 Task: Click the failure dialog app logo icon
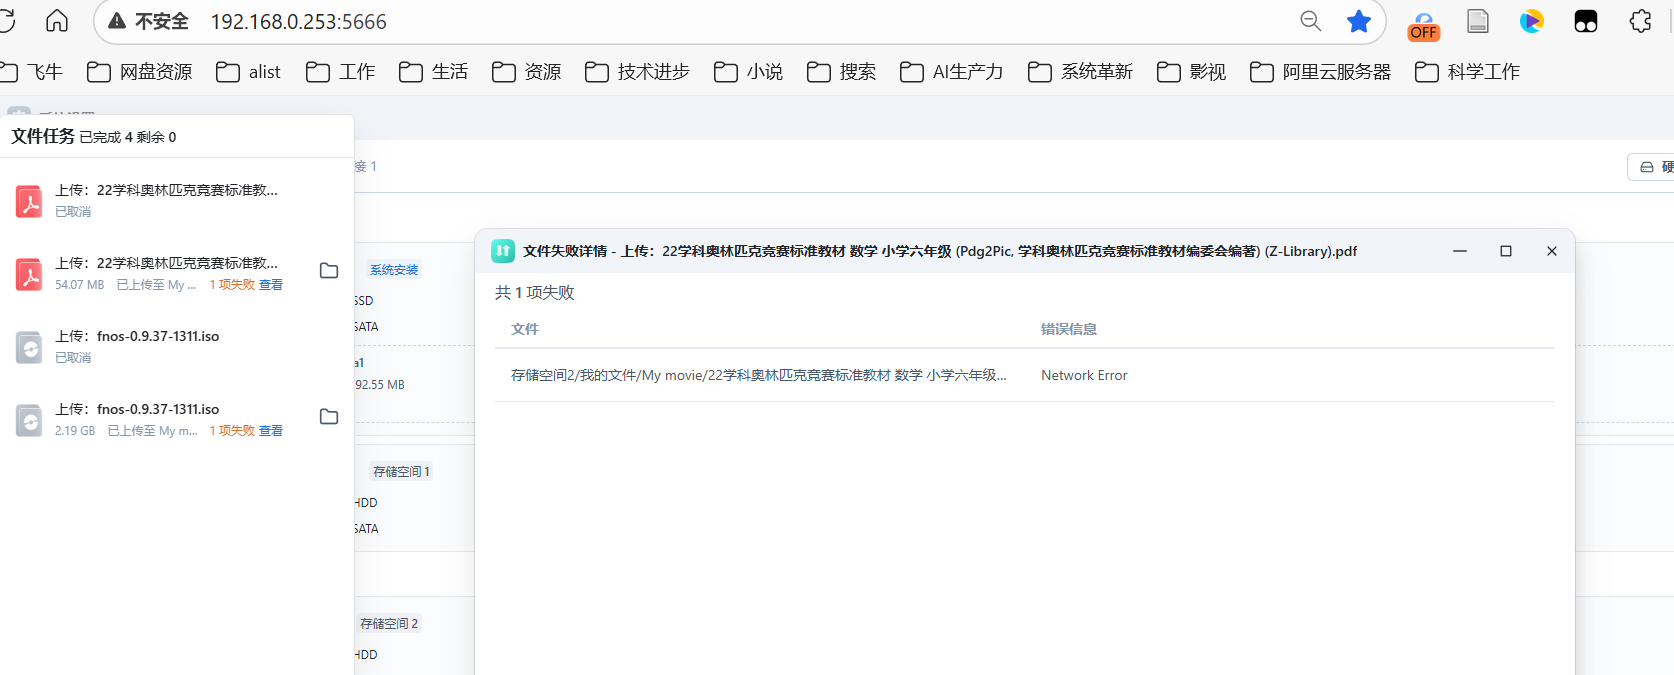503,251
